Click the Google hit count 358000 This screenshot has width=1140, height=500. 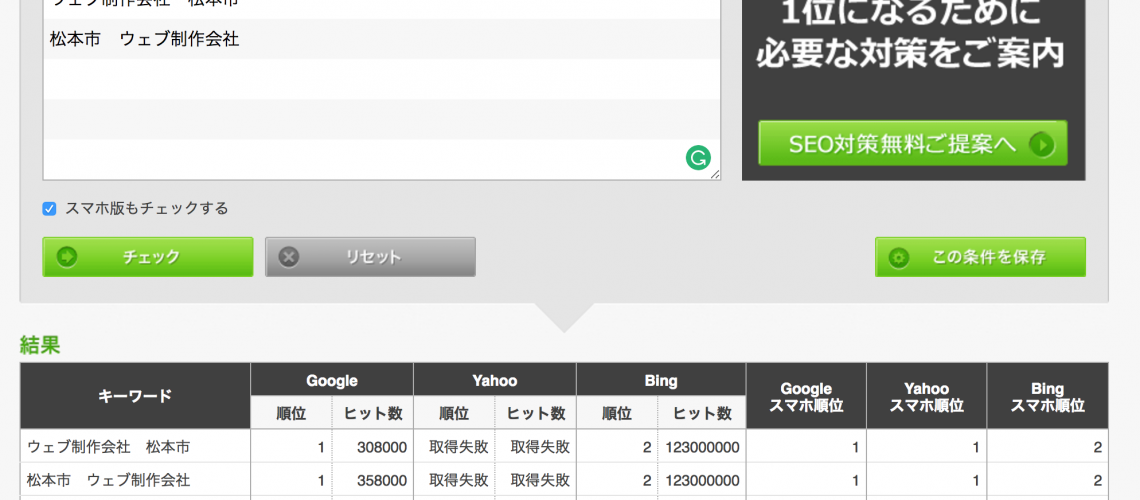click(382, 480)
